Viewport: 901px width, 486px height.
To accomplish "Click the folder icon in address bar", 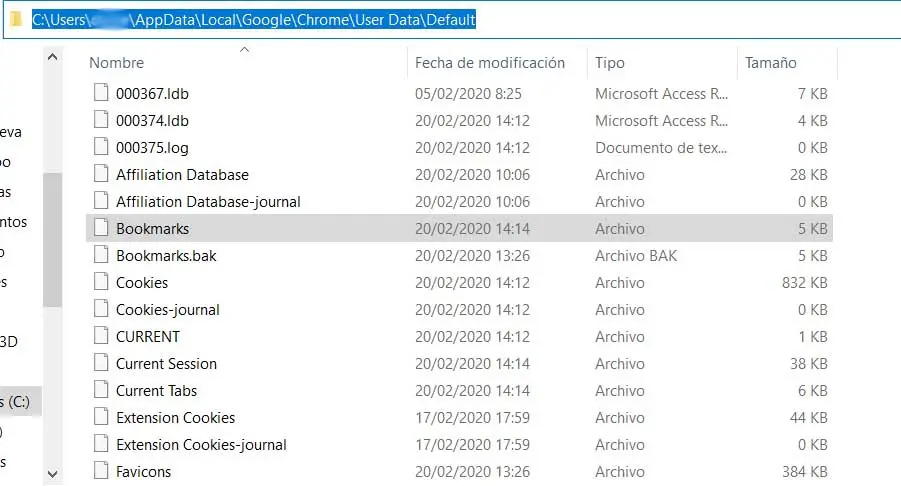I will [16, 19].
